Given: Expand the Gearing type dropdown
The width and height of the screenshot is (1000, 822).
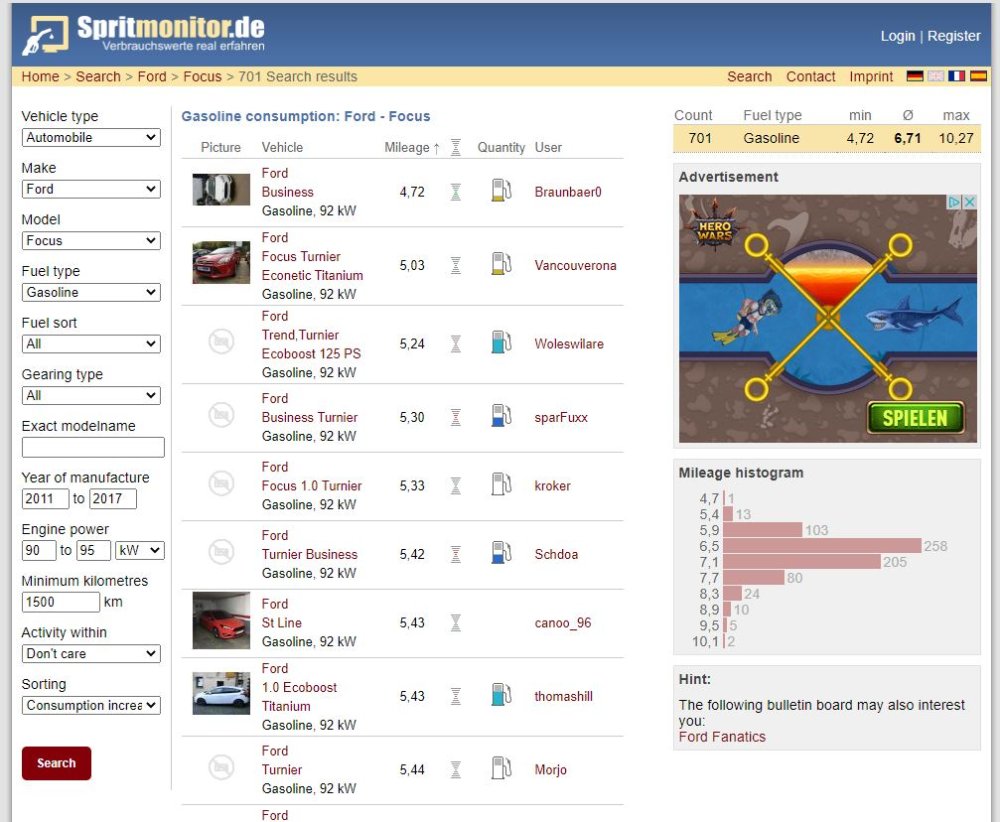Looking at the screenshot, I should [x=91, y=396].
